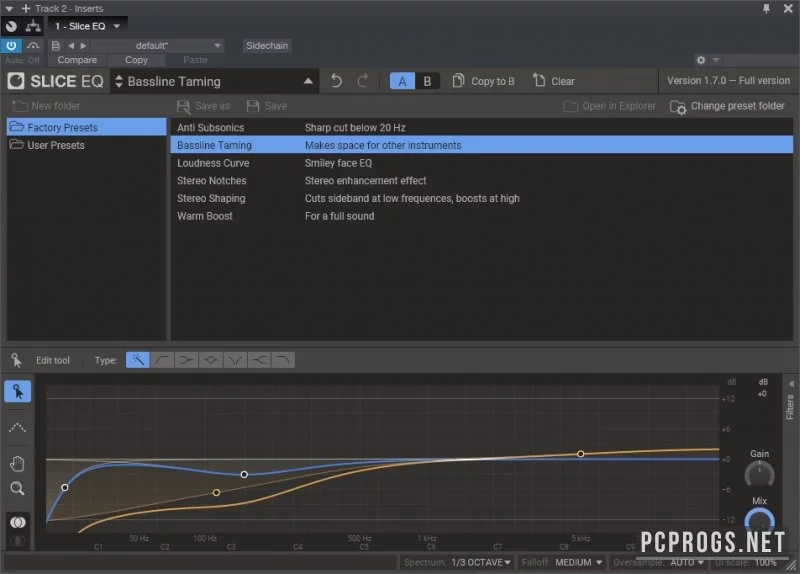The width and height of the screenshot is (800, 574).
Task: Open the User Presets folder
Action: tap(86, 145)
